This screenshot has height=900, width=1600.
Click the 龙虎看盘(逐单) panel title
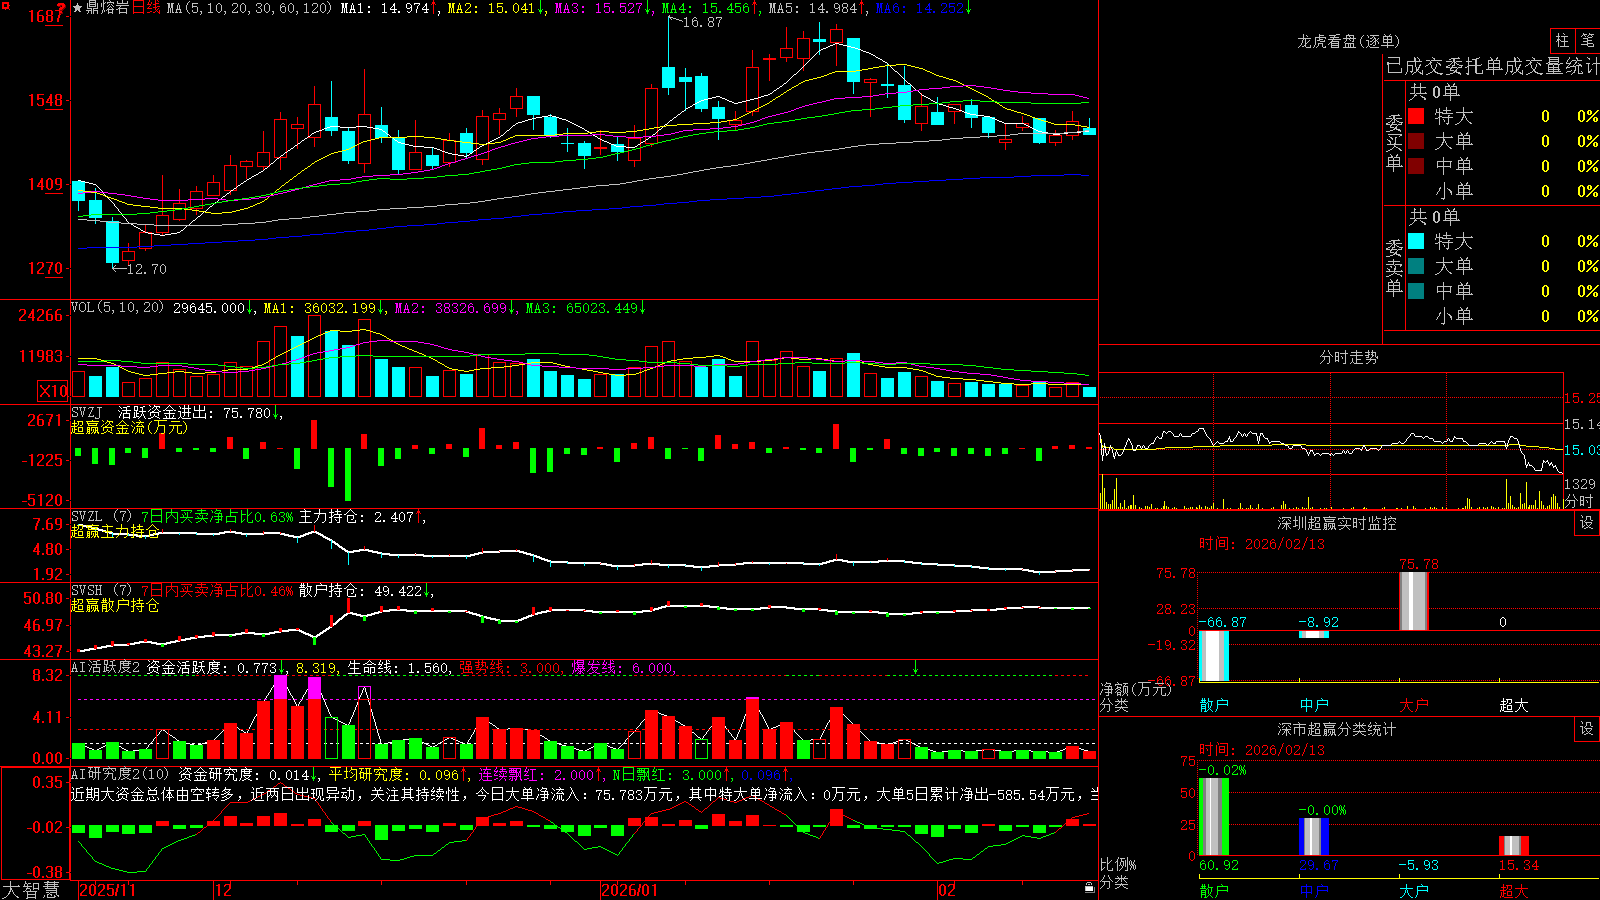pos(1348,41)
